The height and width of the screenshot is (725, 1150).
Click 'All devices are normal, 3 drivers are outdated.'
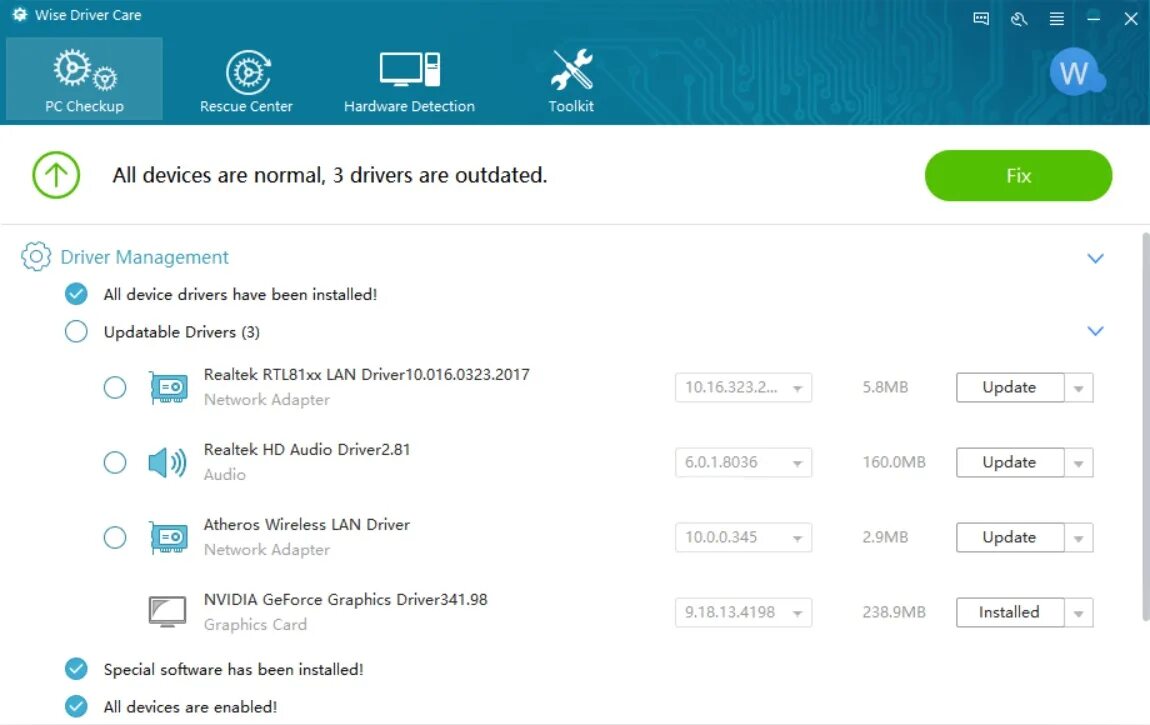330,175
